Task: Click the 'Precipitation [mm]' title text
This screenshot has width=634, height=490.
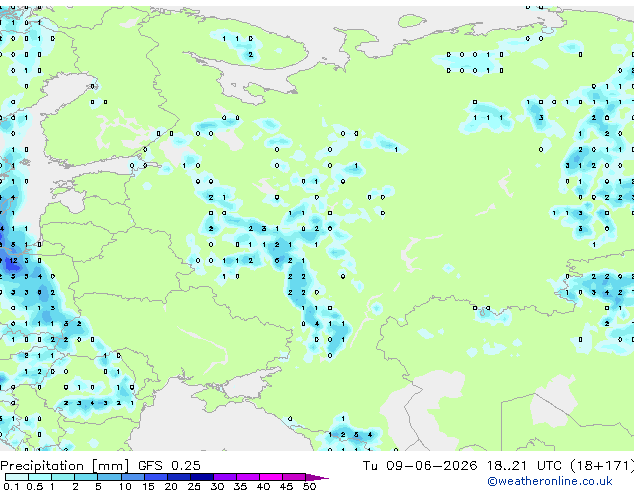Action: 65,466
